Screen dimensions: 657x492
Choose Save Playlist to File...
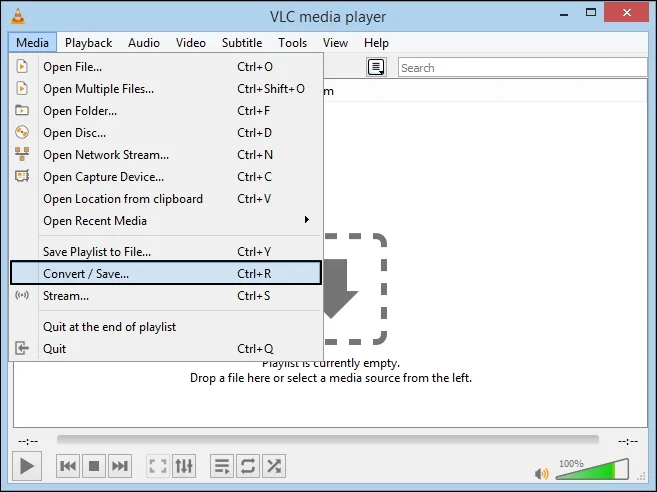pos(166,251)
